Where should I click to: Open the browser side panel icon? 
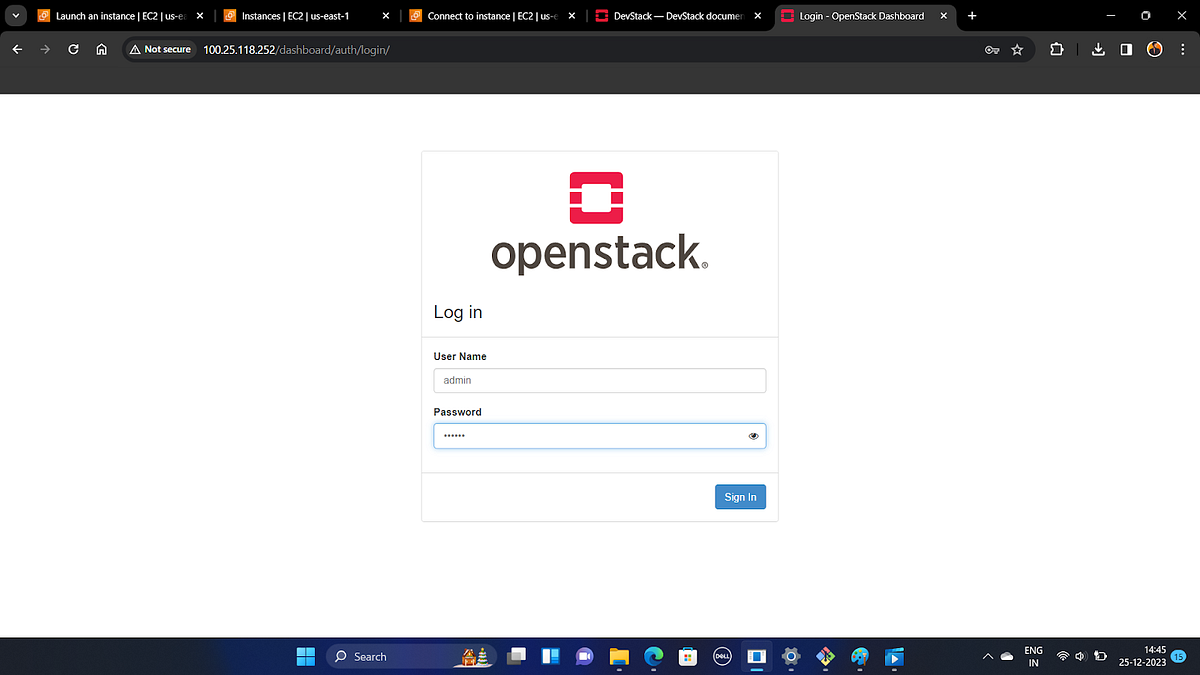click(x=1125, y=49)
